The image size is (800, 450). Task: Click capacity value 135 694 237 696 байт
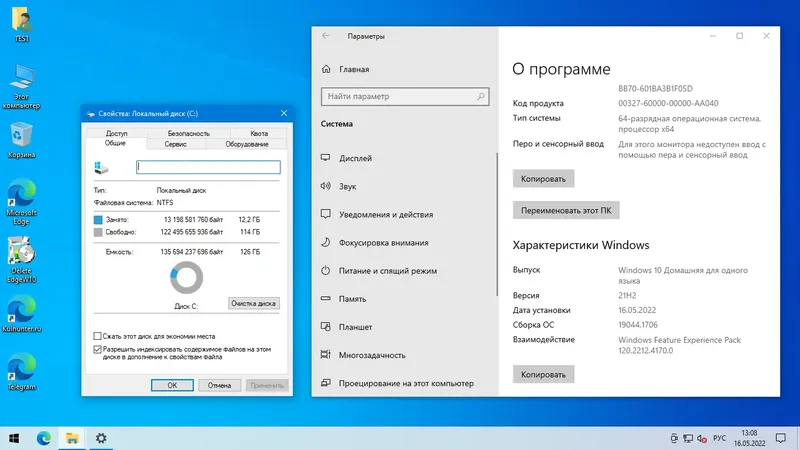pos(192,252)
